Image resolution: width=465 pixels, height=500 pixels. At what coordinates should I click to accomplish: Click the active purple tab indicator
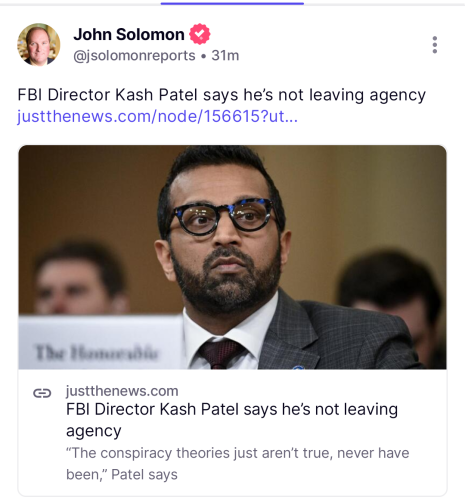[232, 4]
